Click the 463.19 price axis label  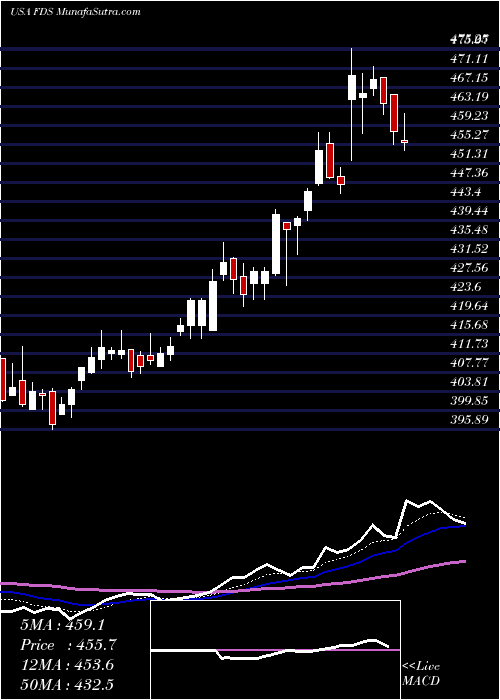[468, 96]
